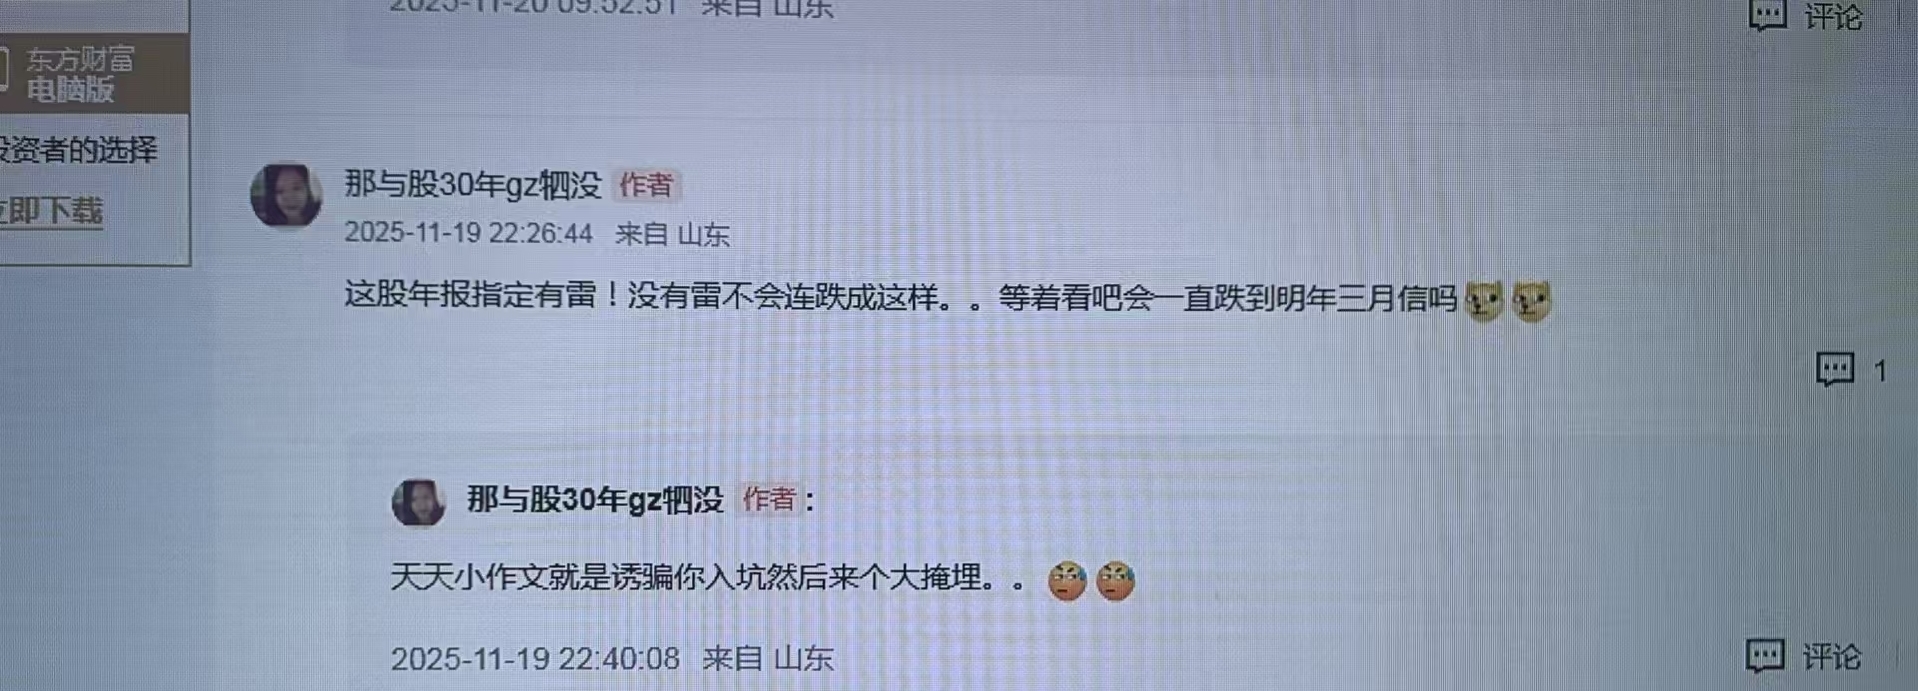This screenshot has width=1918, height=691.
Task: Open the profile of 那与股30年gz in the main comment
Action: (x=473, y=185)
